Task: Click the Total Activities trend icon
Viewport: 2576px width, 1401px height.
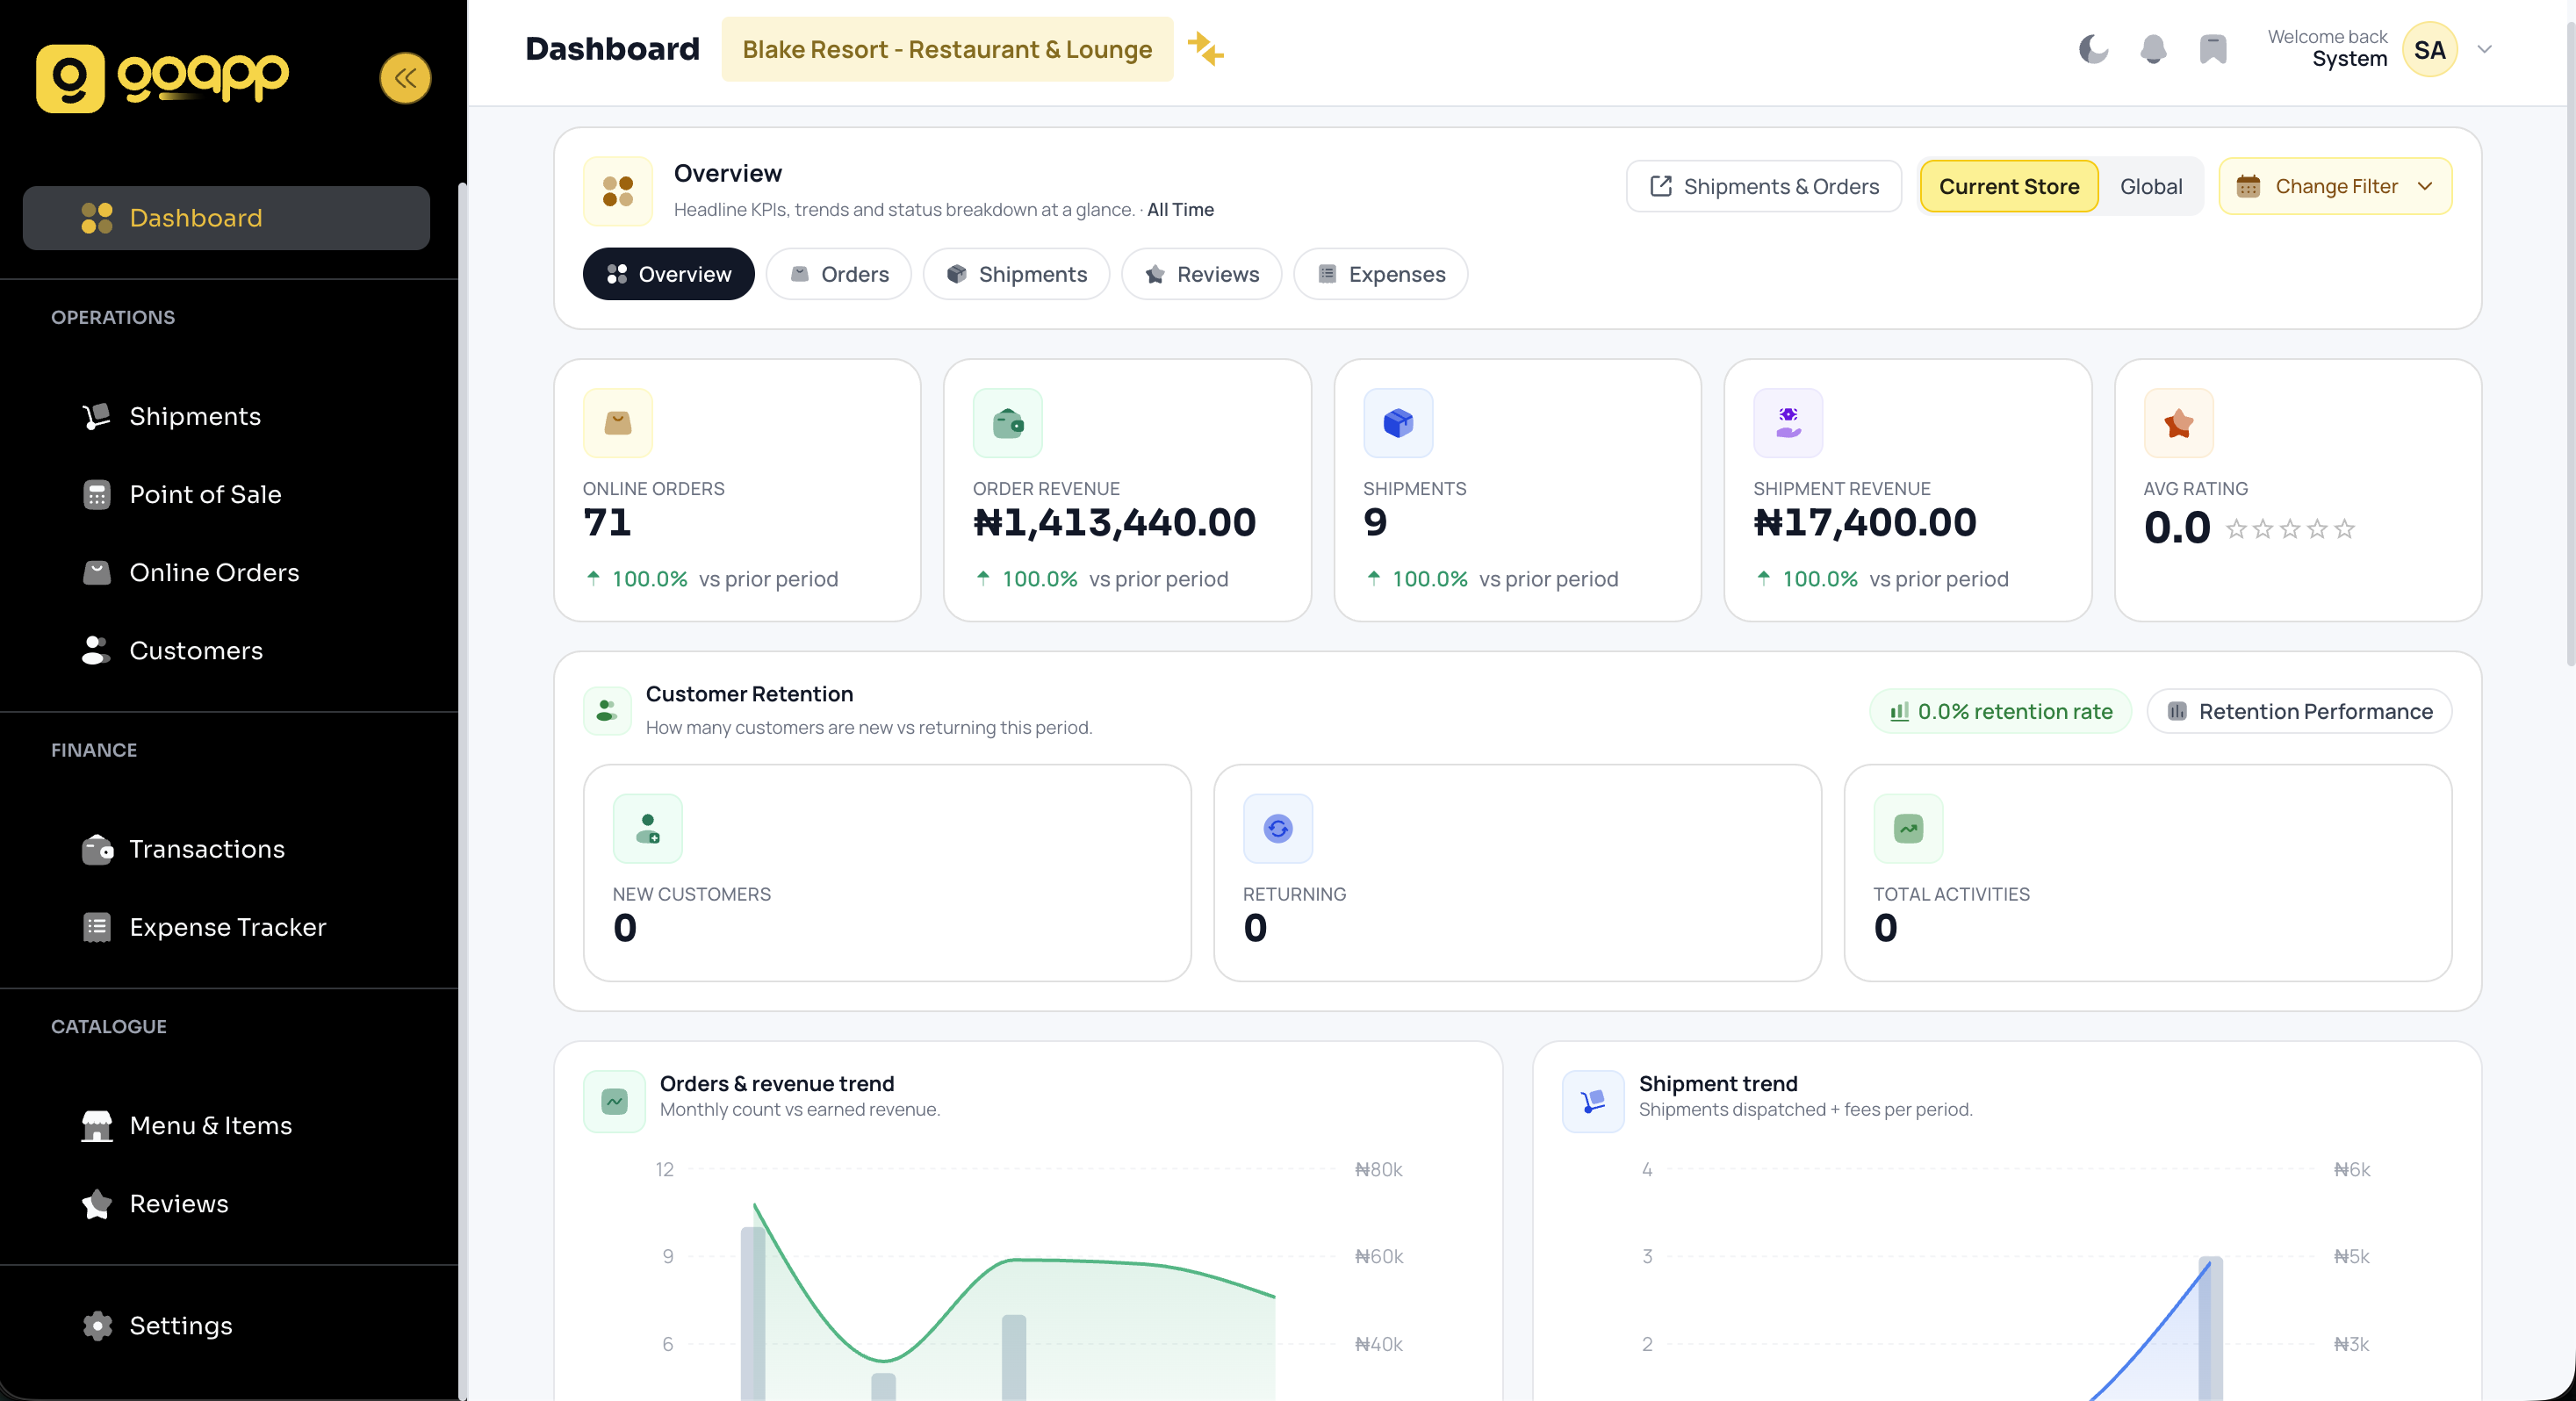Action: 1908,828
